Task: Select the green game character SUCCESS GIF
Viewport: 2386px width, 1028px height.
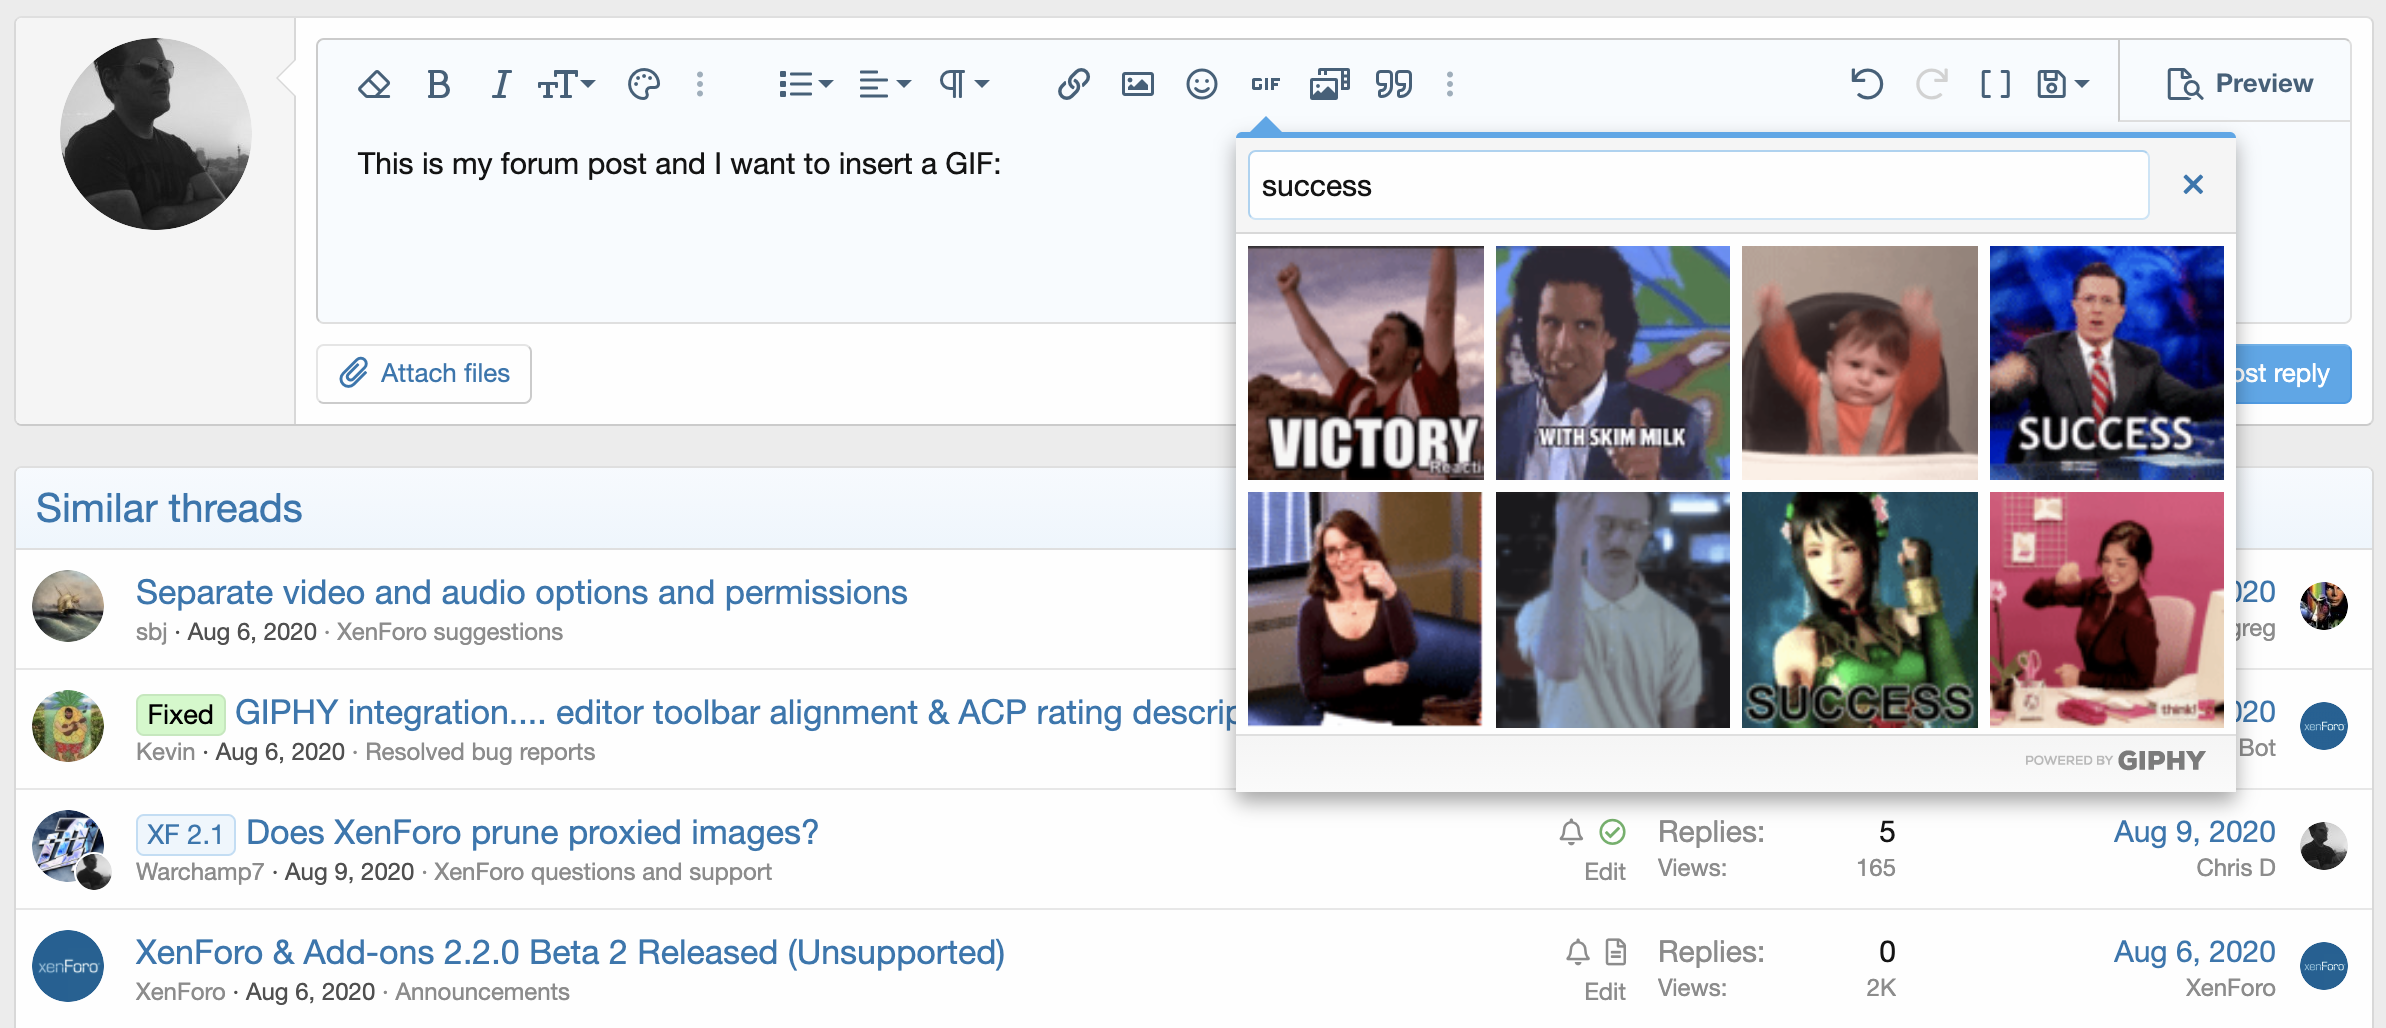Action: point(1860,609)
